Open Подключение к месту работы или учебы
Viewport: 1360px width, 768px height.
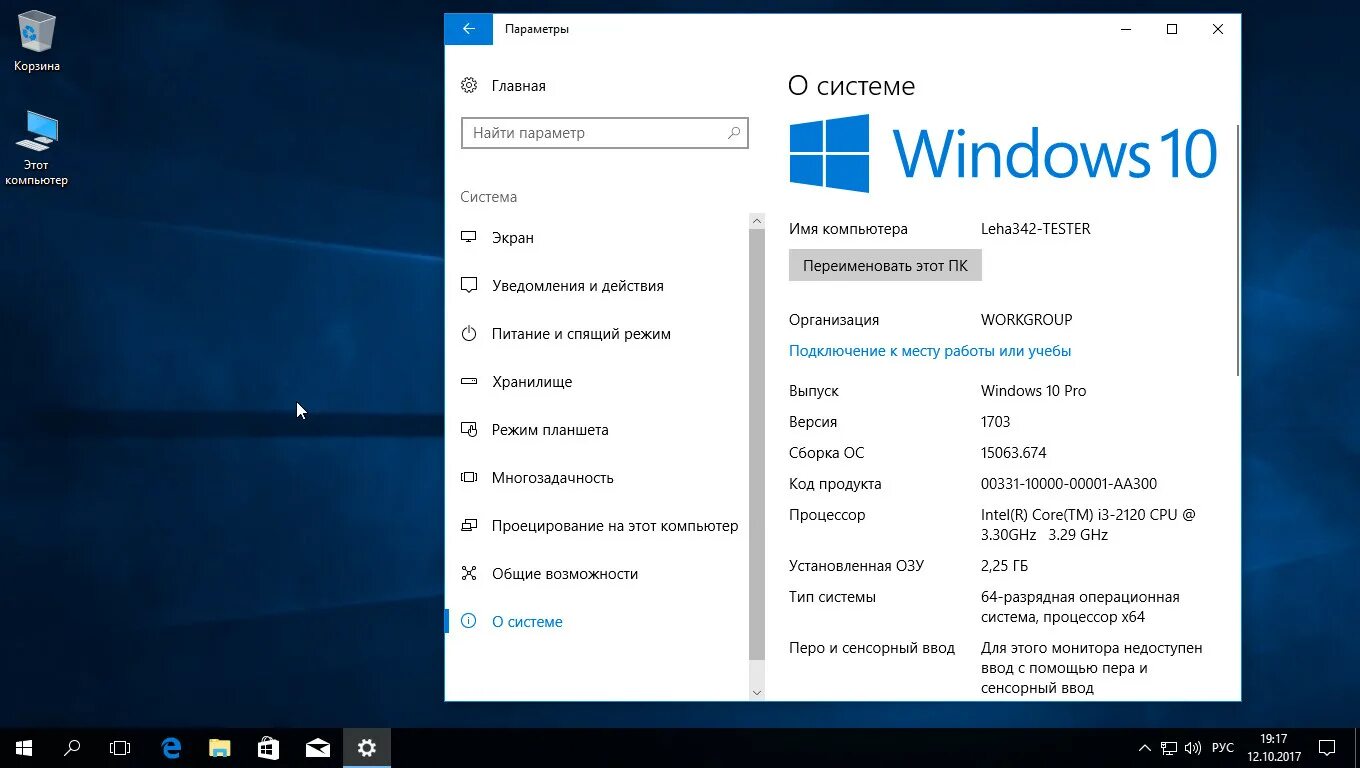930,351
